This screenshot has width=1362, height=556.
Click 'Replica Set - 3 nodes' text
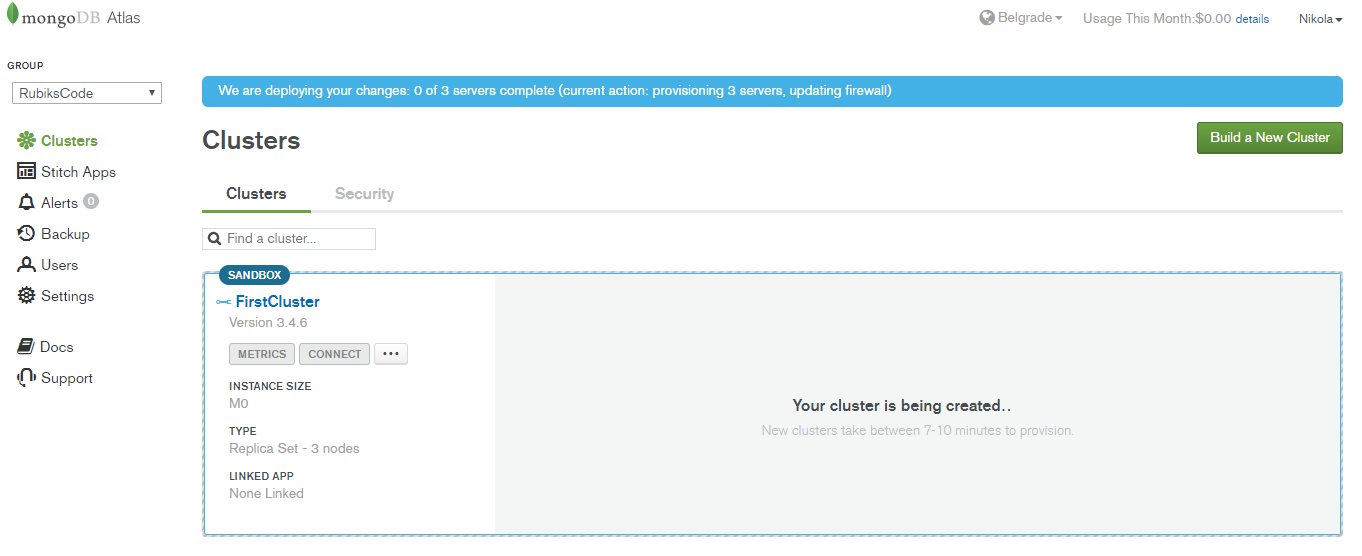click(294, 449)
